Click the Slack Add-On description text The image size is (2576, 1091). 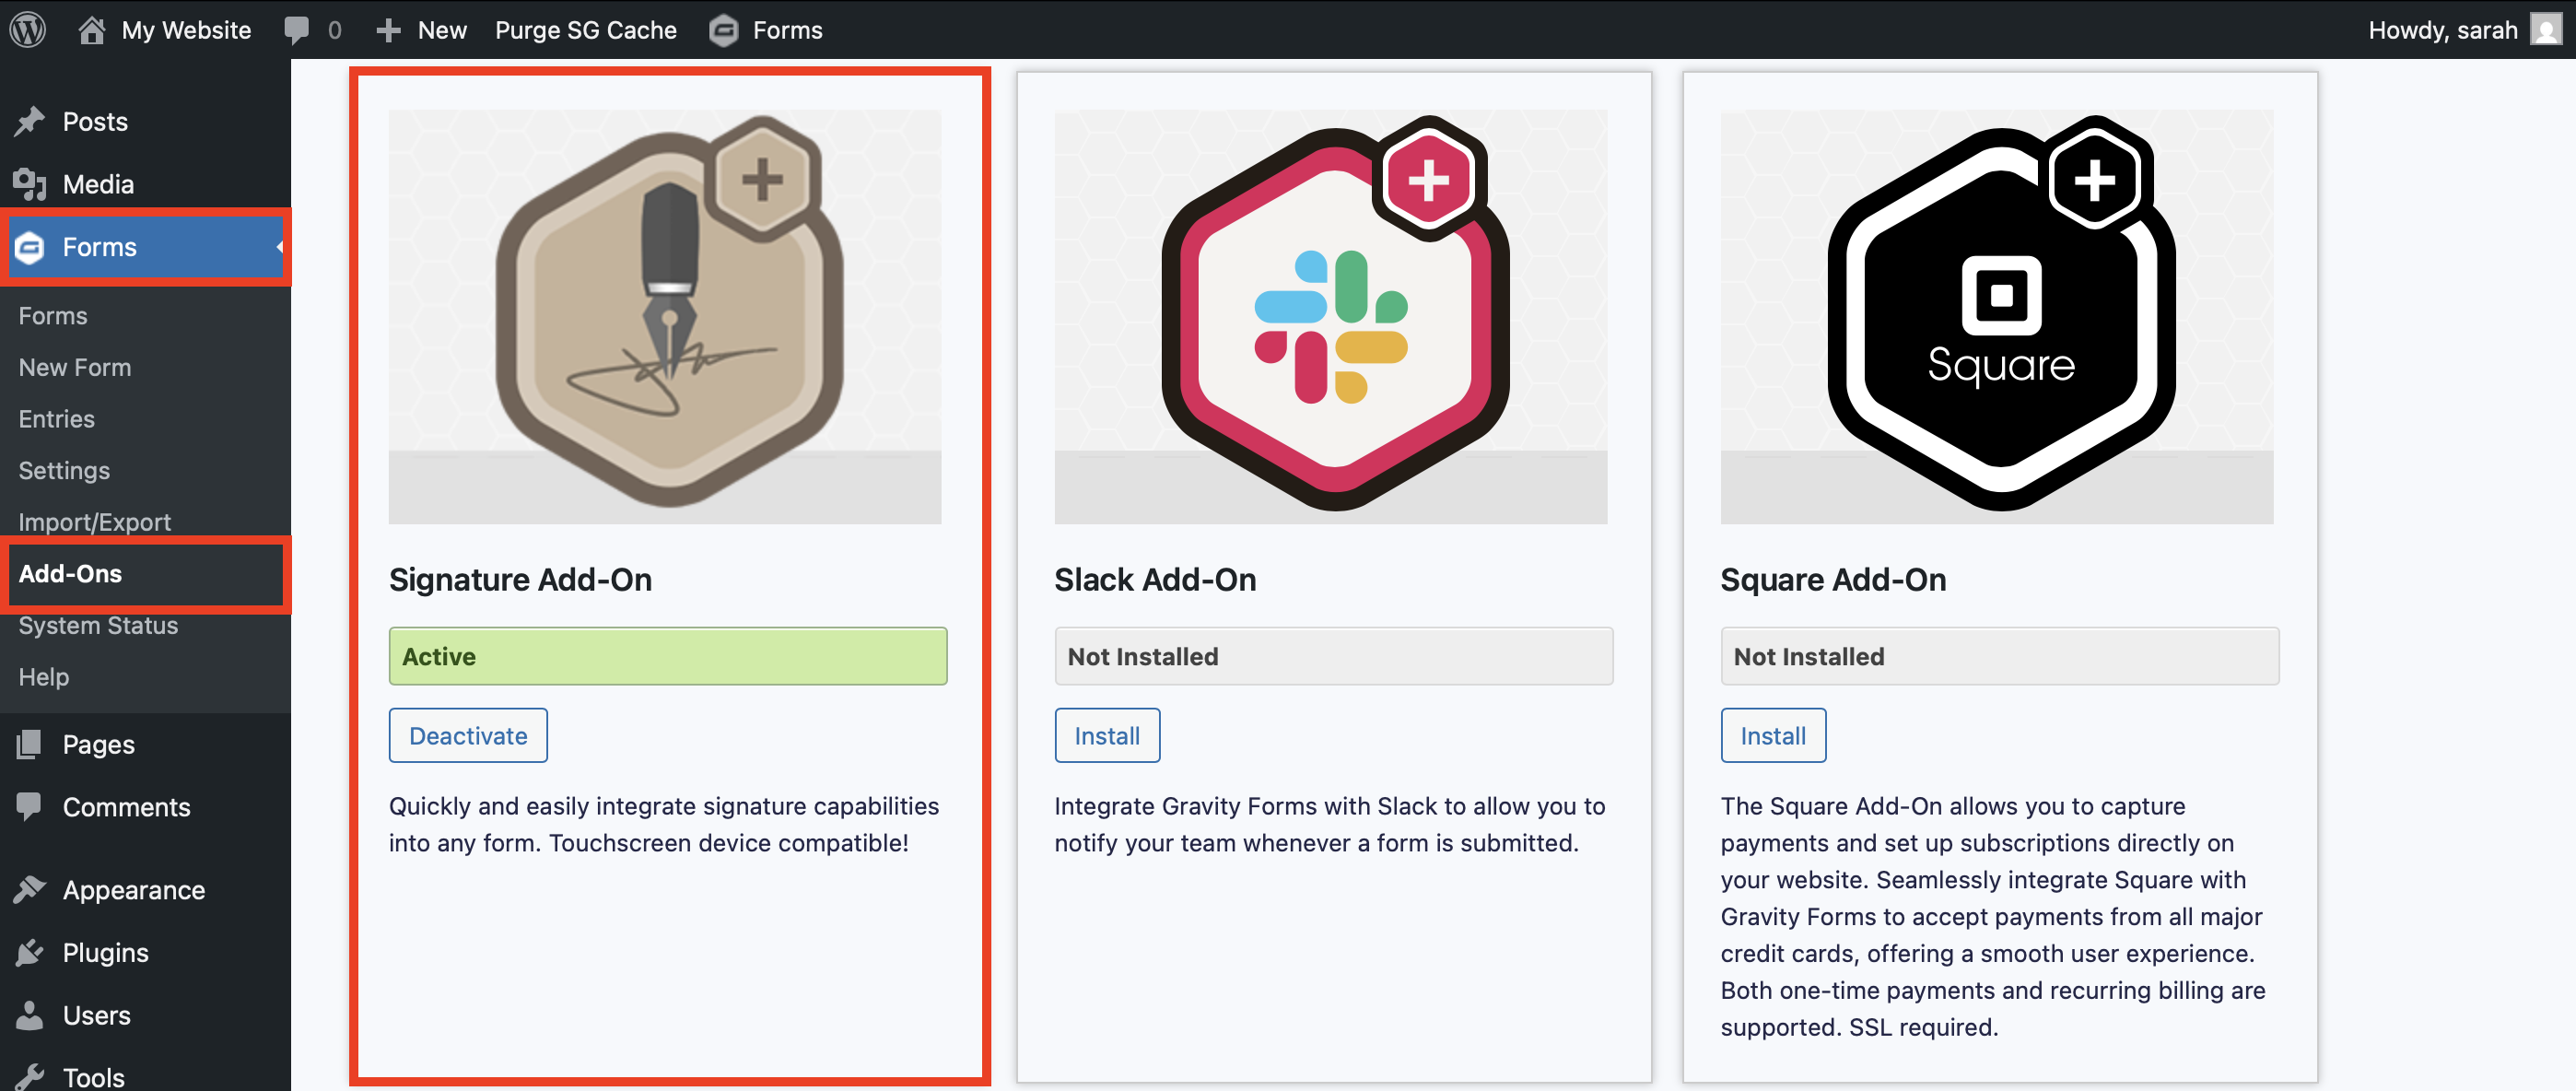tap(1330, 824)
